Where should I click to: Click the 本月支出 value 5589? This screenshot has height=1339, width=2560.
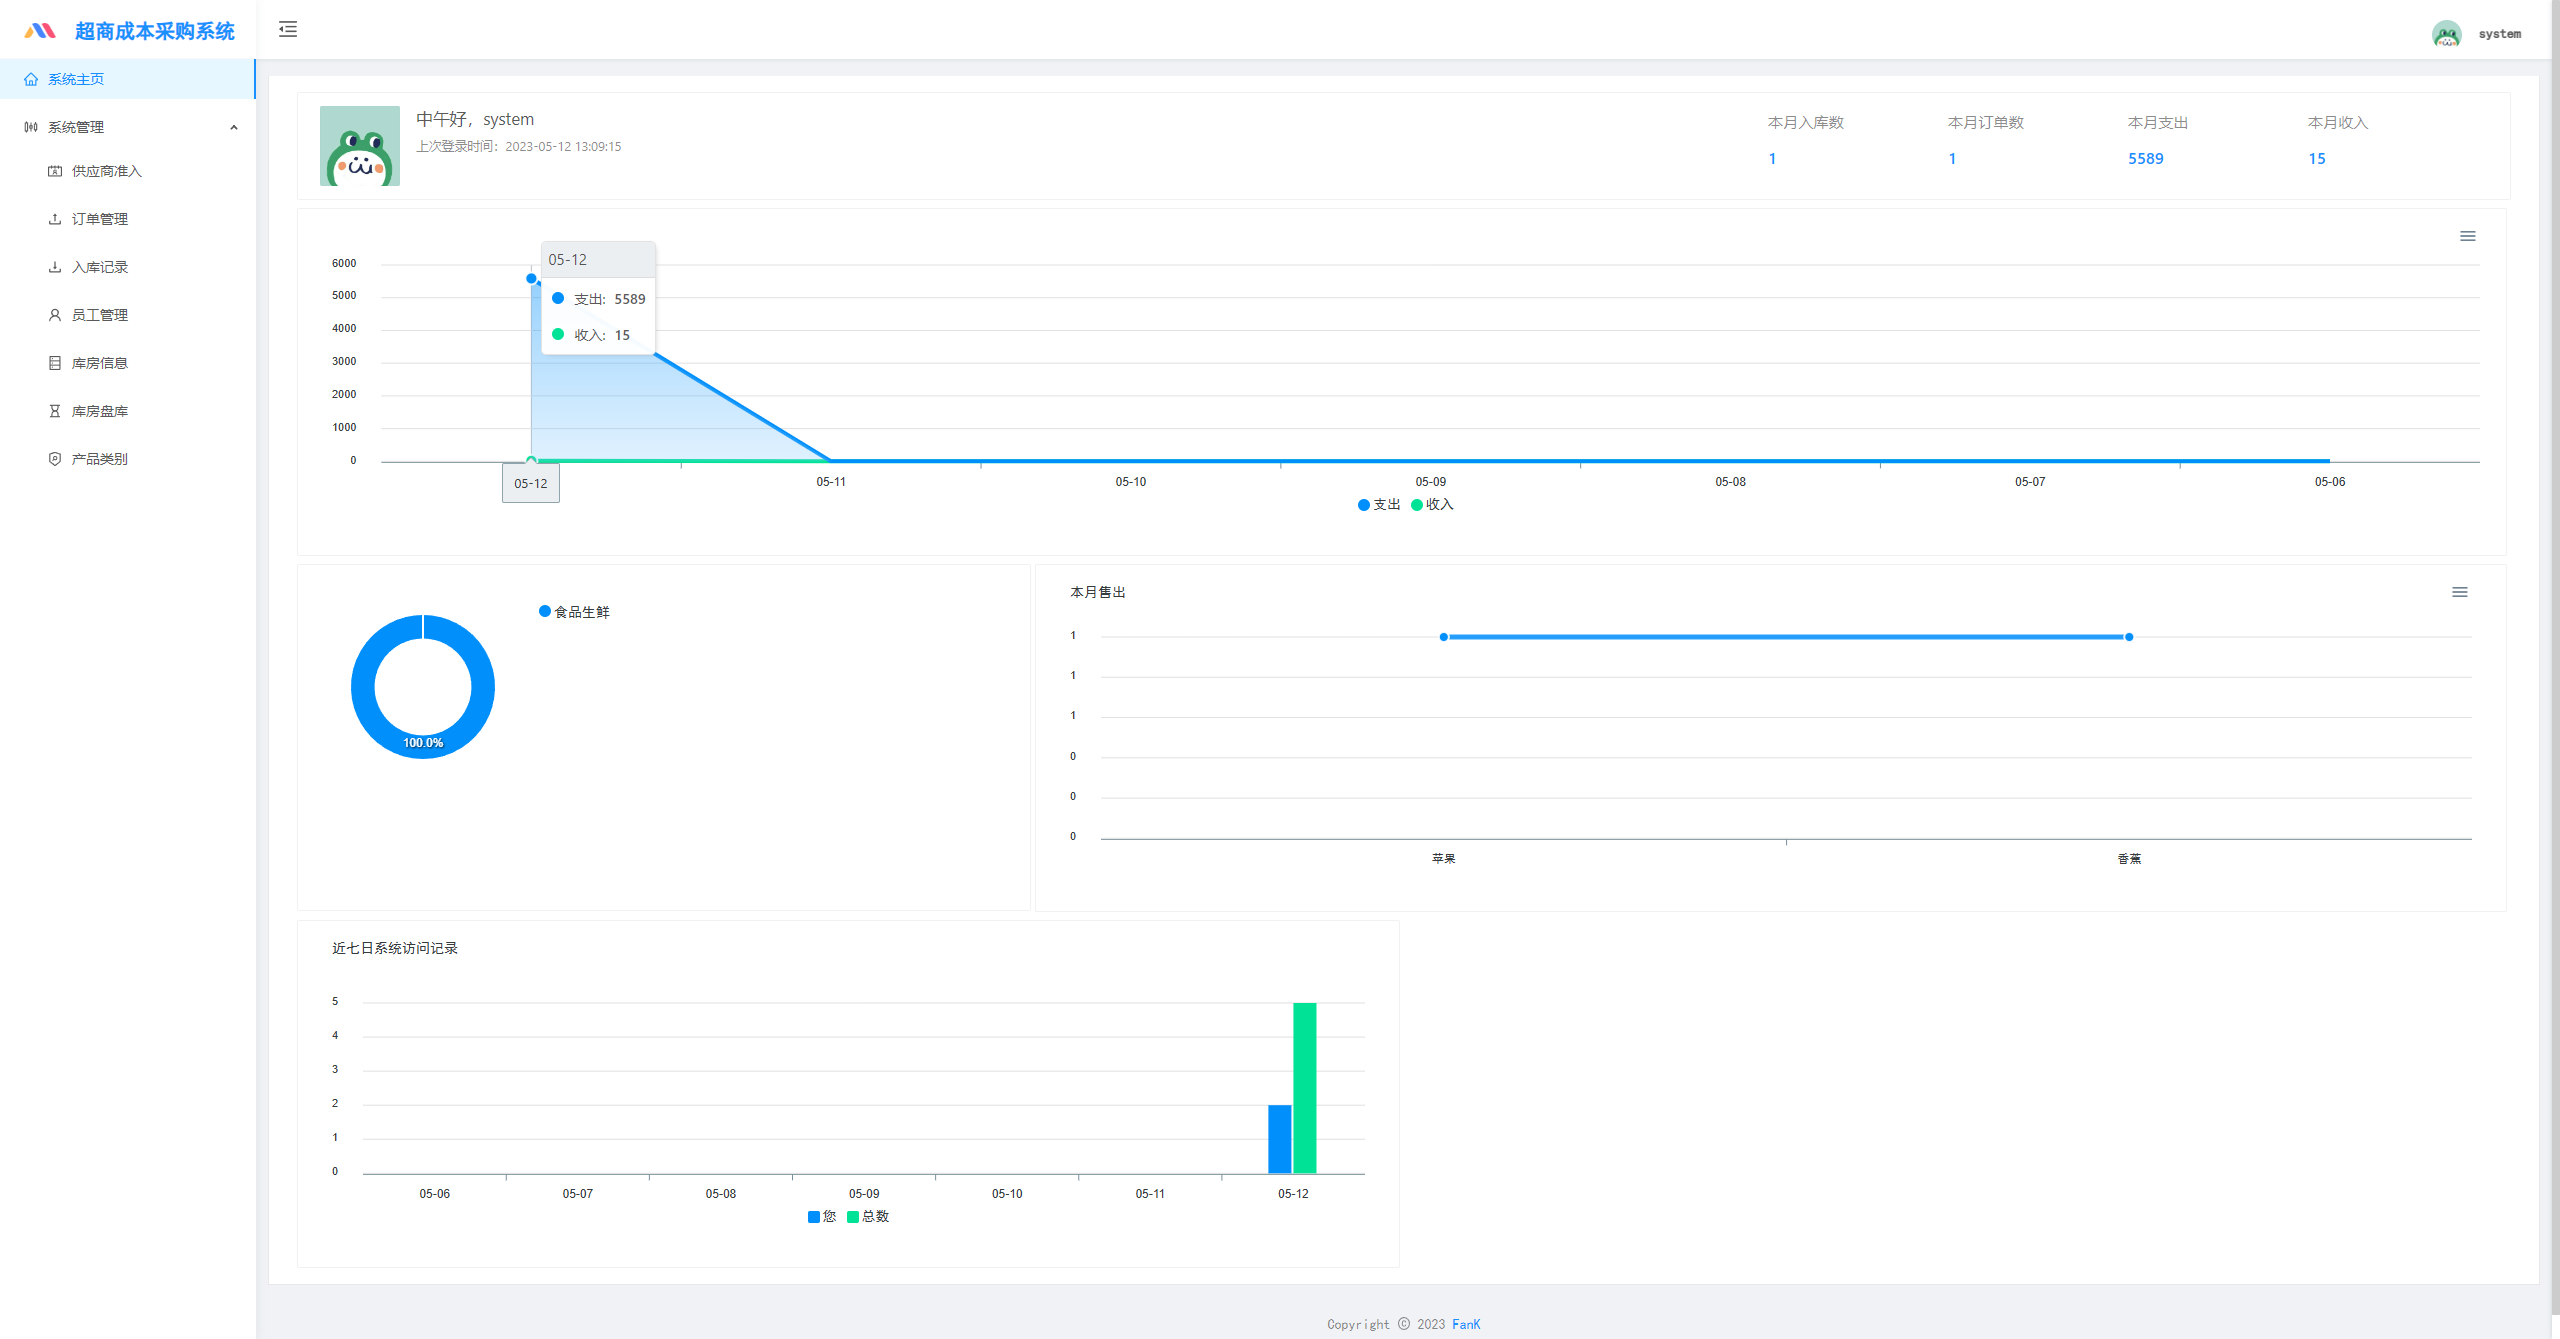click(2146, 158)
